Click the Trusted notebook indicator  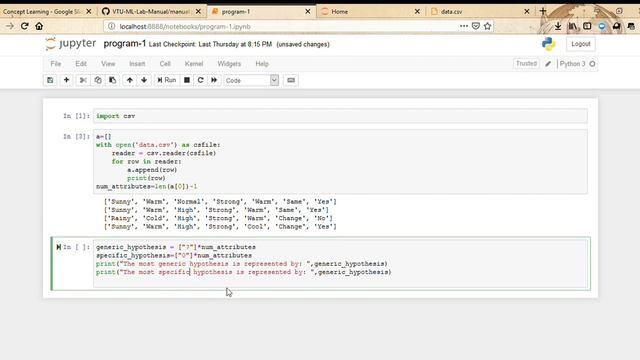click(x=526, y=64)
